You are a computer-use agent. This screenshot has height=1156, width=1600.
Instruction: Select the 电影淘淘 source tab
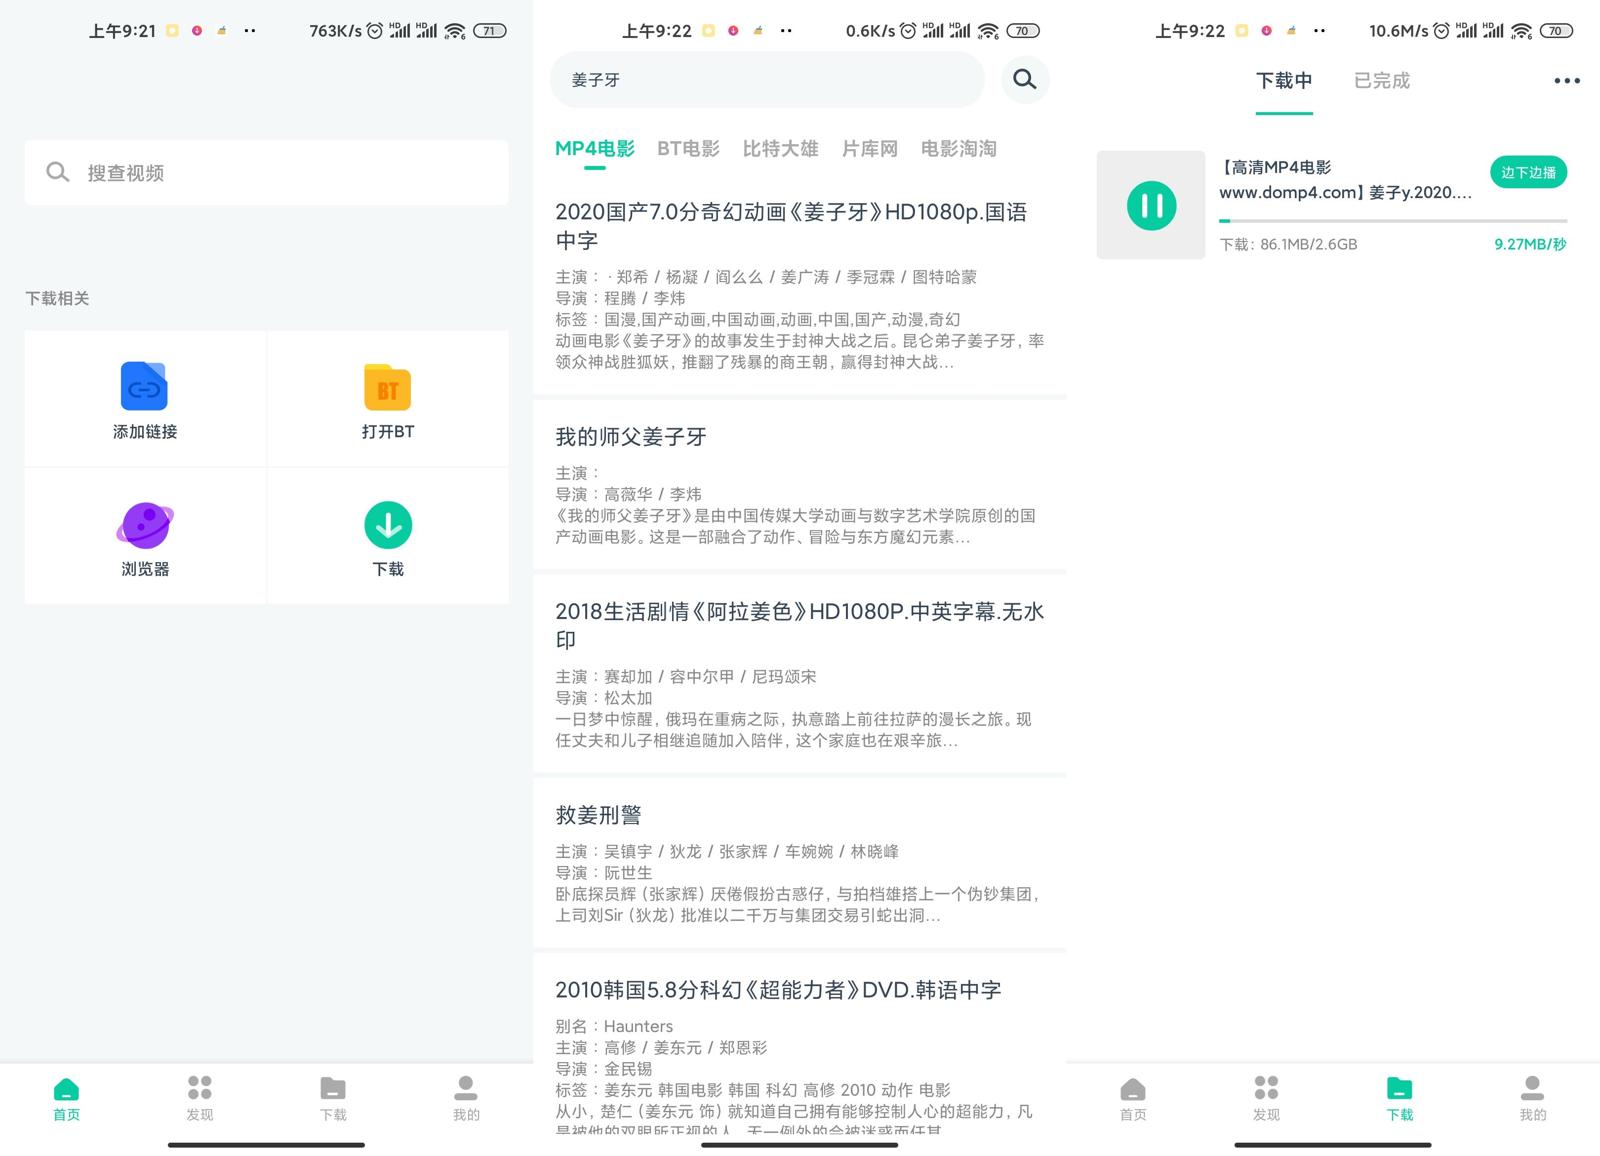958,149
